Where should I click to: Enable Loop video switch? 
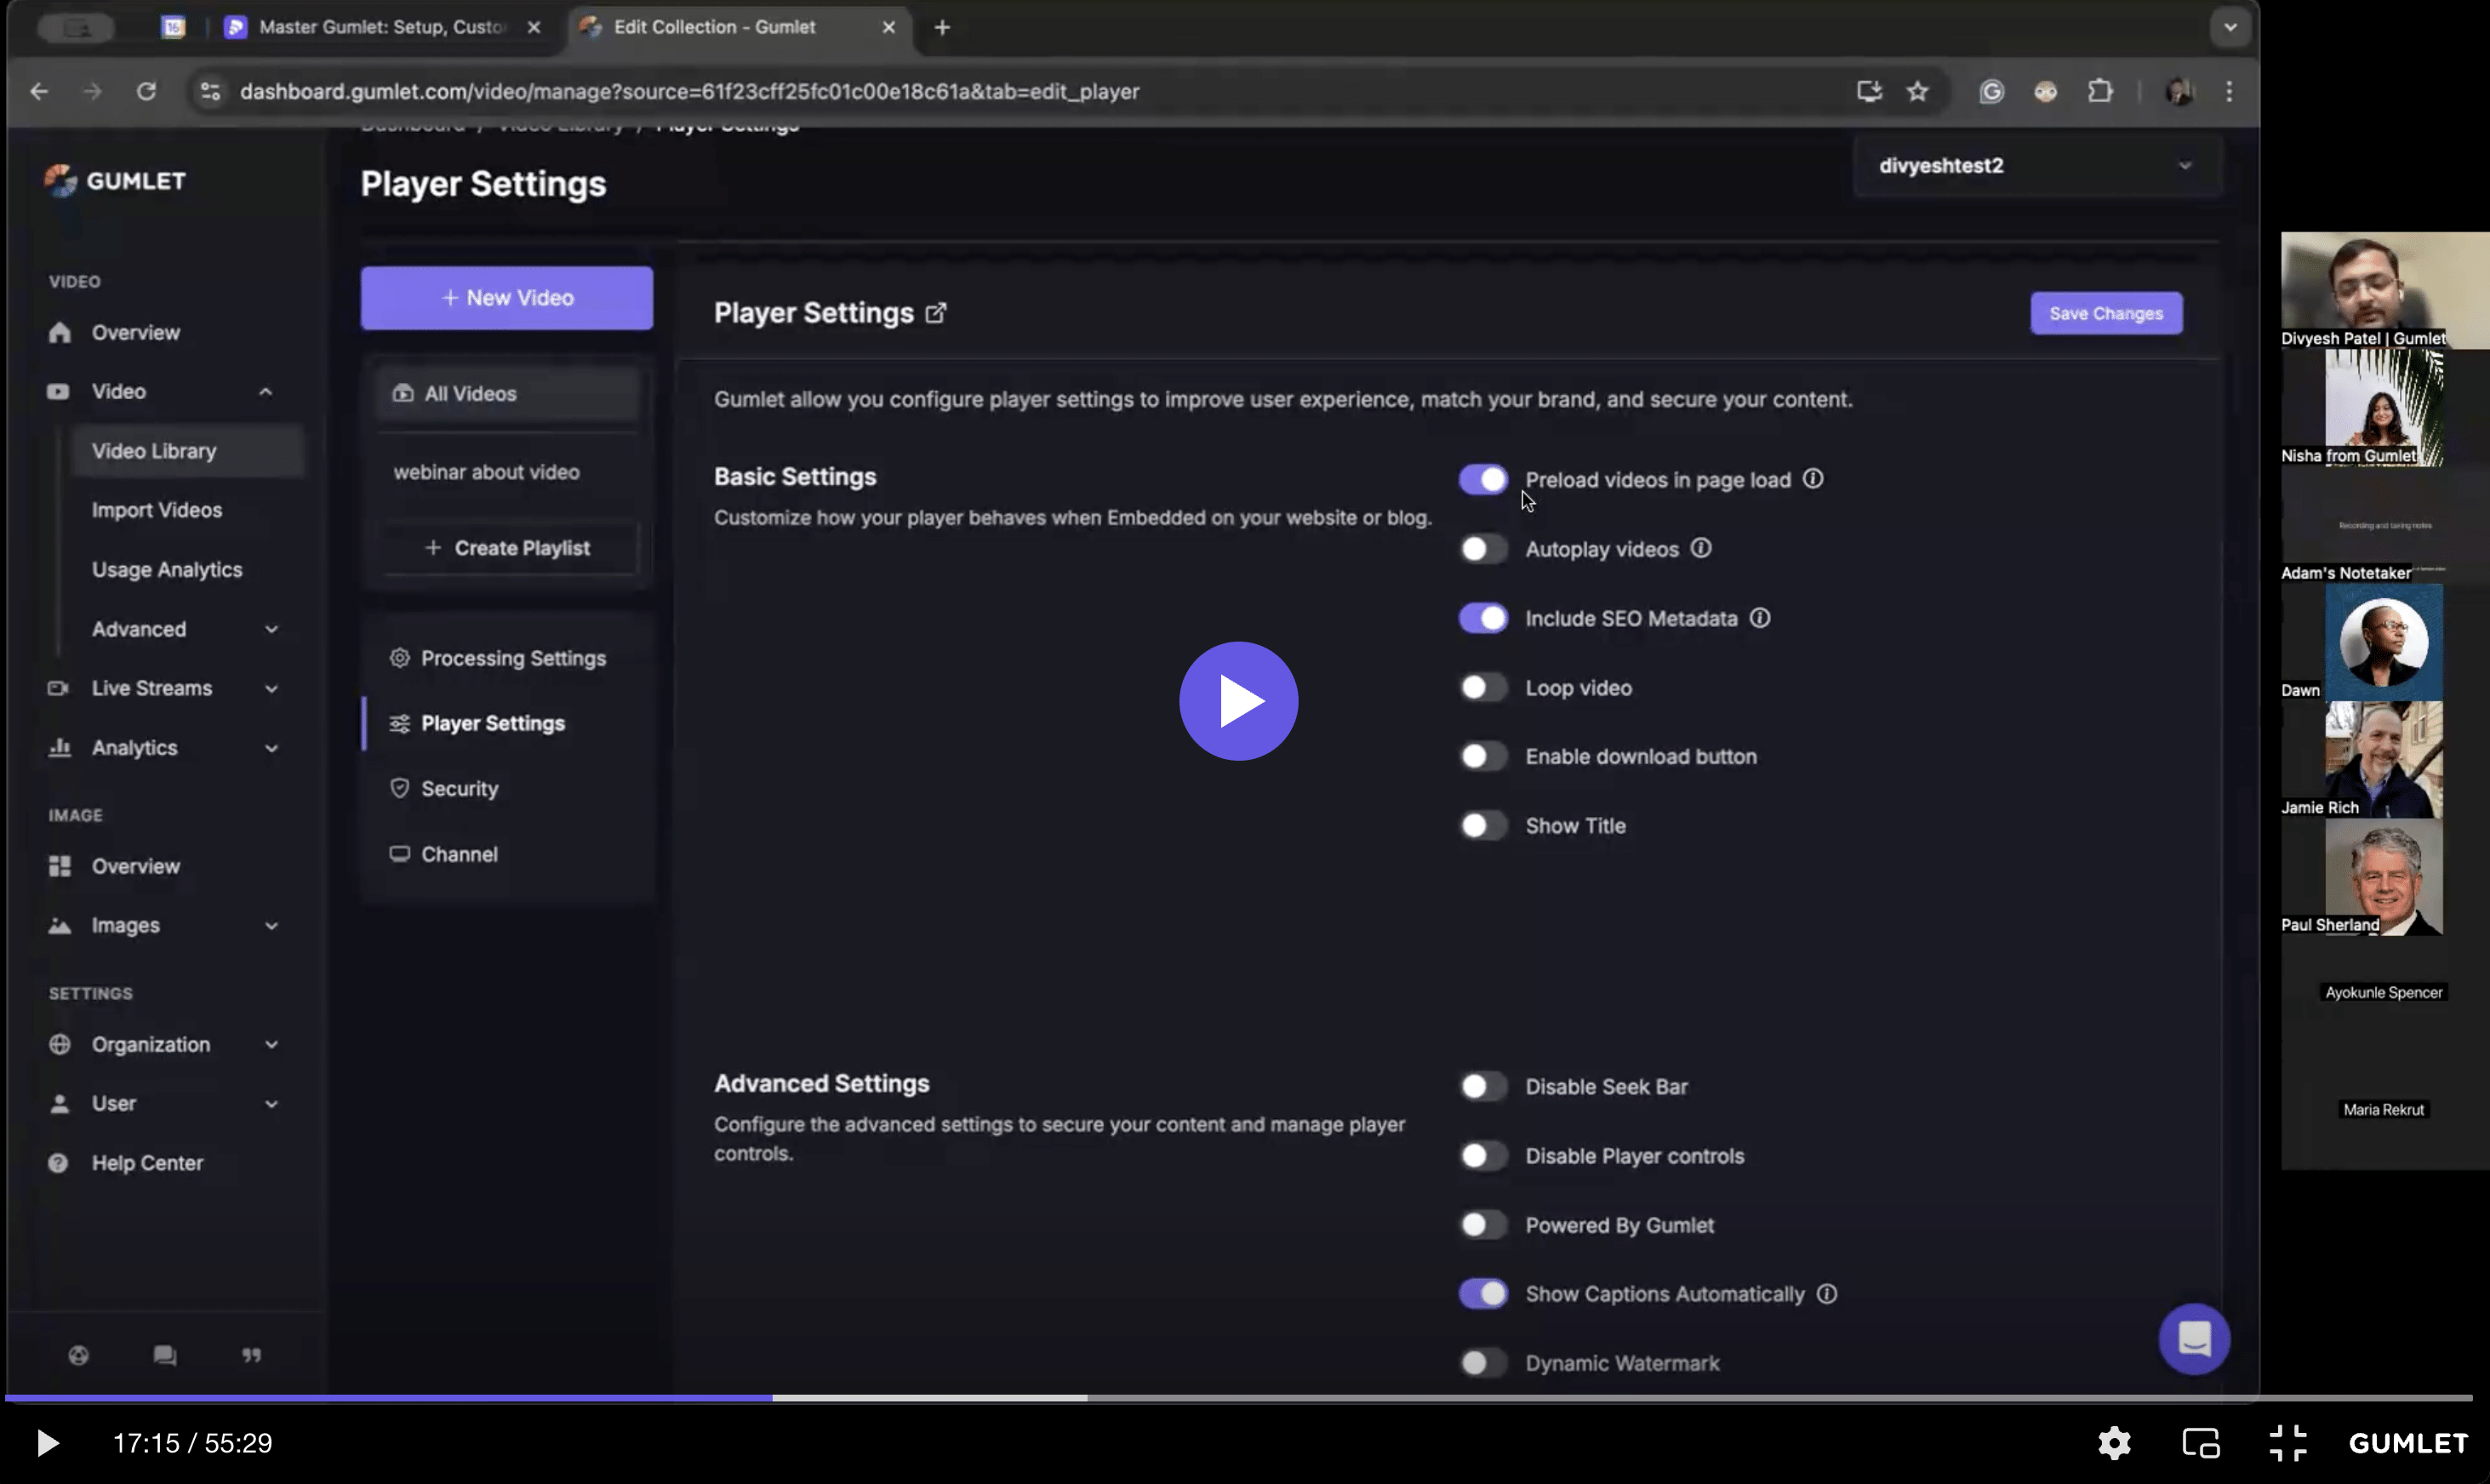tap(1483, 687)
